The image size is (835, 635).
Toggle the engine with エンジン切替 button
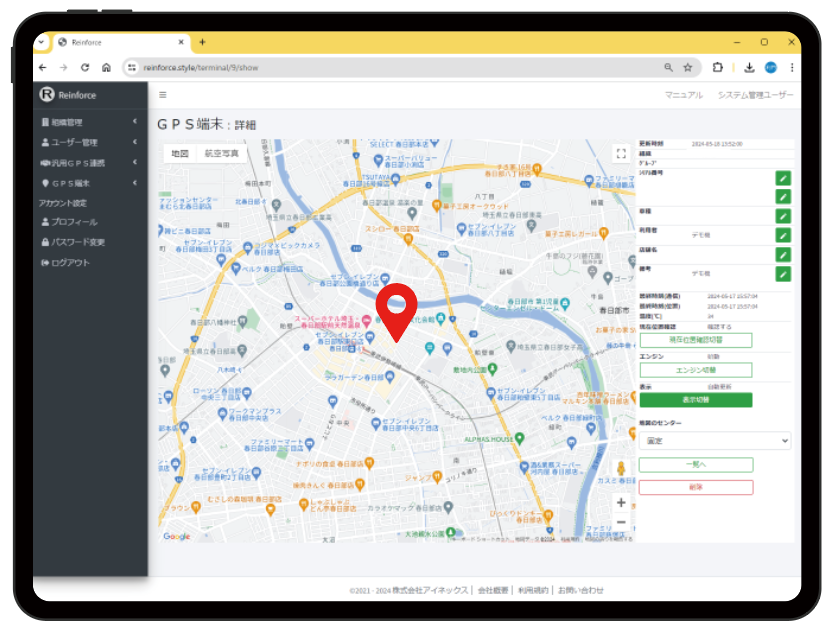point(695,370)
